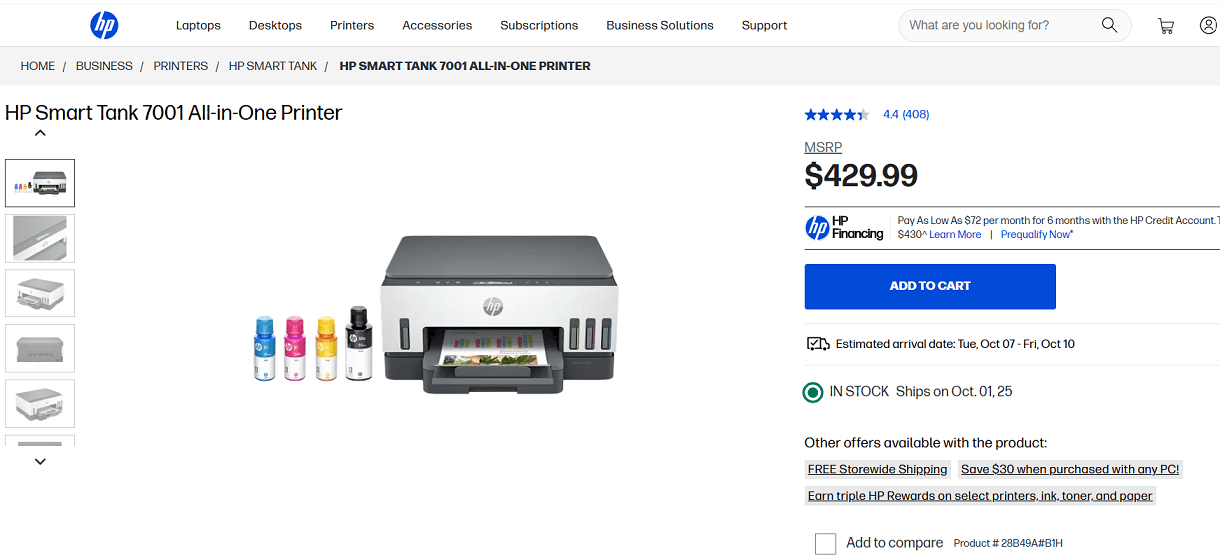Check the Add to compare checkbox
Viewport: 1220px width, 558px height.
[825, 543]
